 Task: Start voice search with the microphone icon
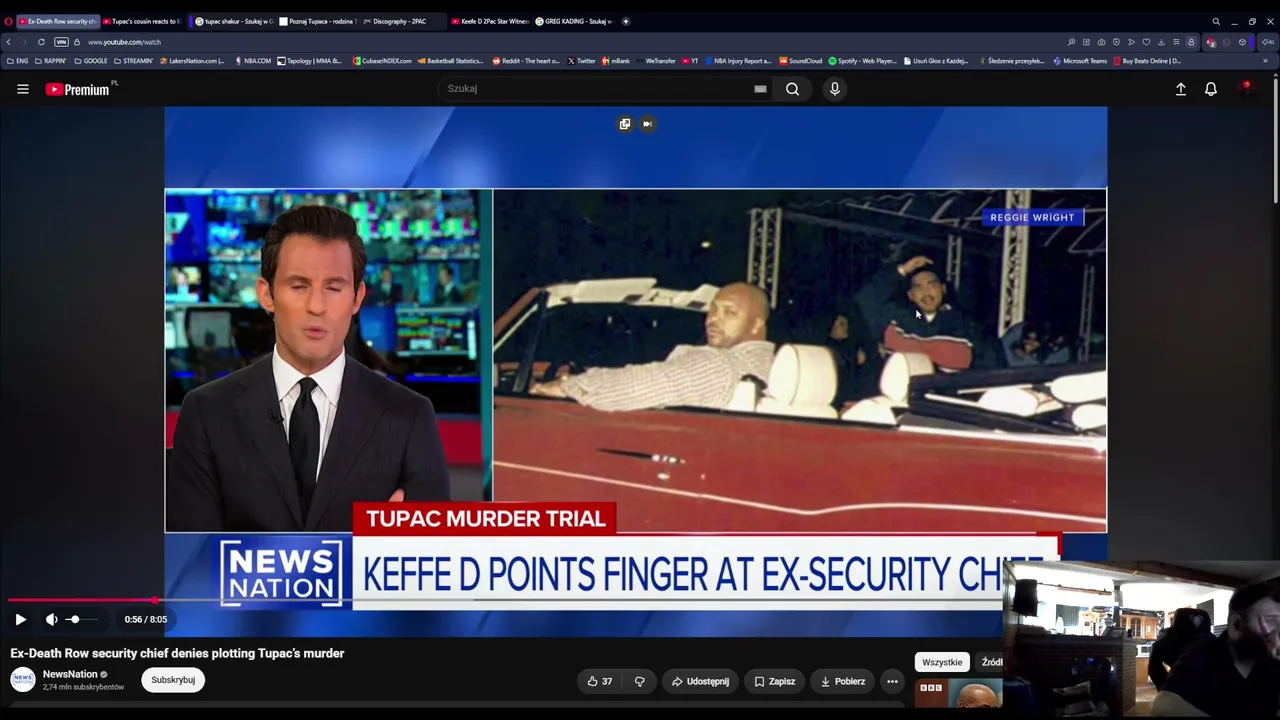(835, 89)
